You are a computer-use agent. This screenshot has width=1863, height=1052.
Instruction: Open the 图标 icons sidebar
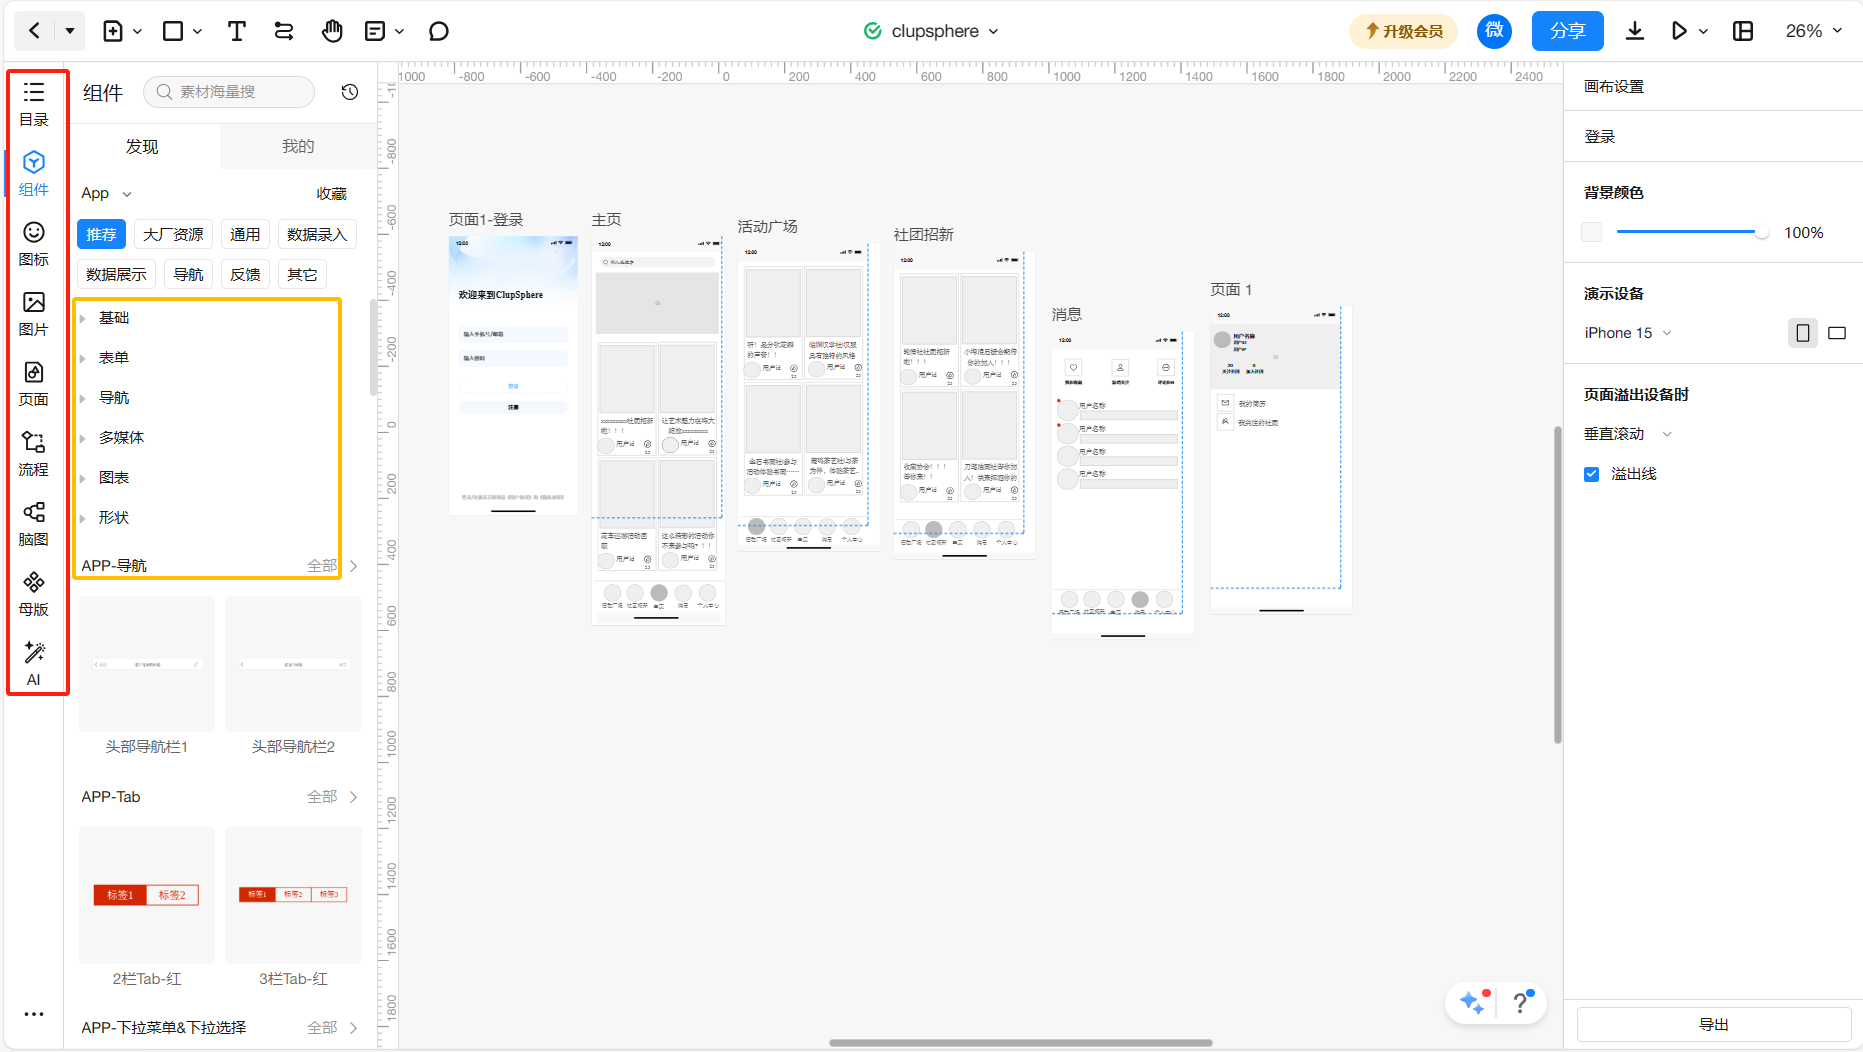click(x=34, y=244)
